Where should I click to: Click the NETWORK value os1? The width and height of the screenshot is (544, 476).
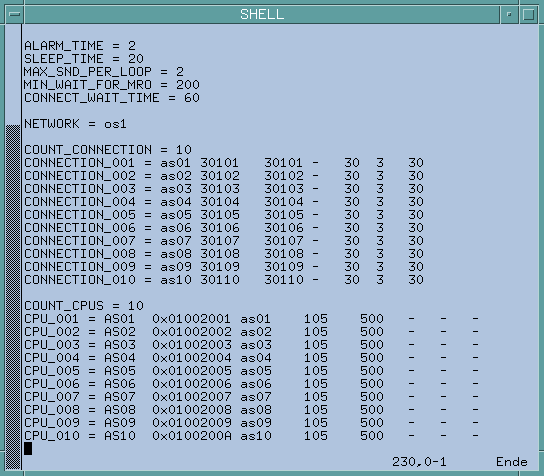(115, 124)
